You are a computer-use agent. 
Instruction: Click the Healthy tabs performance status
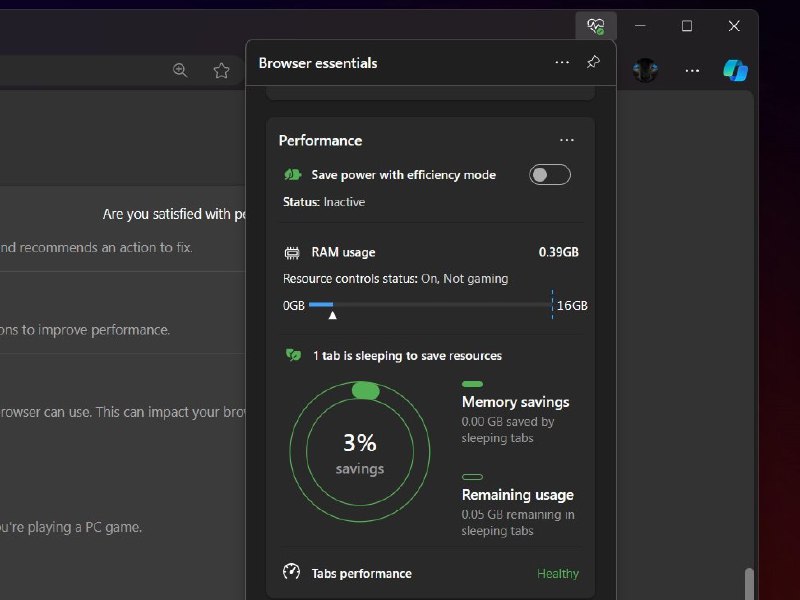557,574
